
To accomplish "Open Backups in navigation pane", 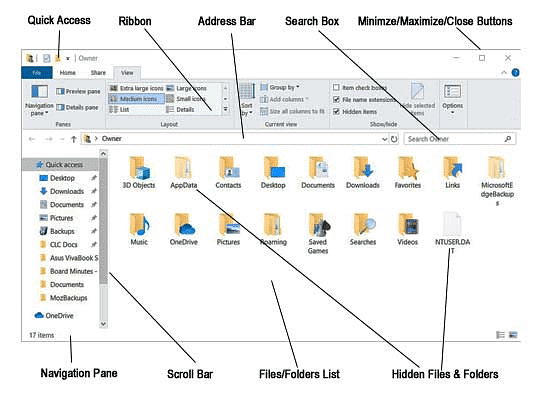I will tap(62, 231).
